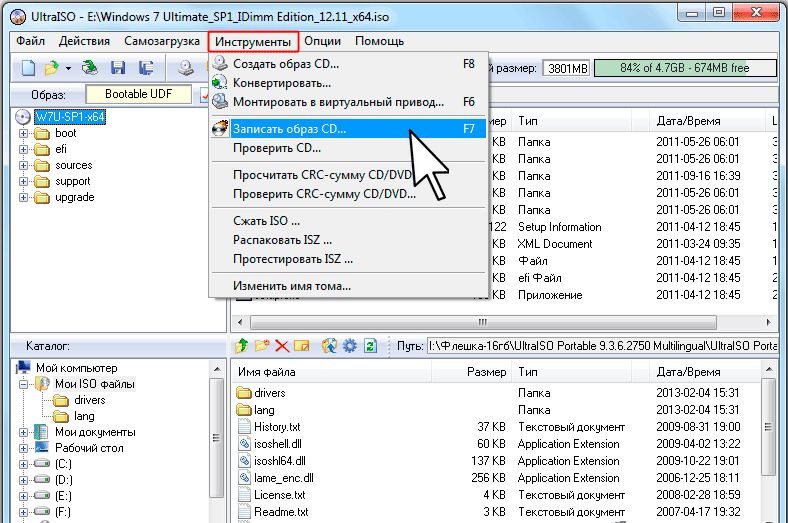This screenshot has height=523, width=788.
Task: Click the green Refresh page icon
Action: click(370, 346)
